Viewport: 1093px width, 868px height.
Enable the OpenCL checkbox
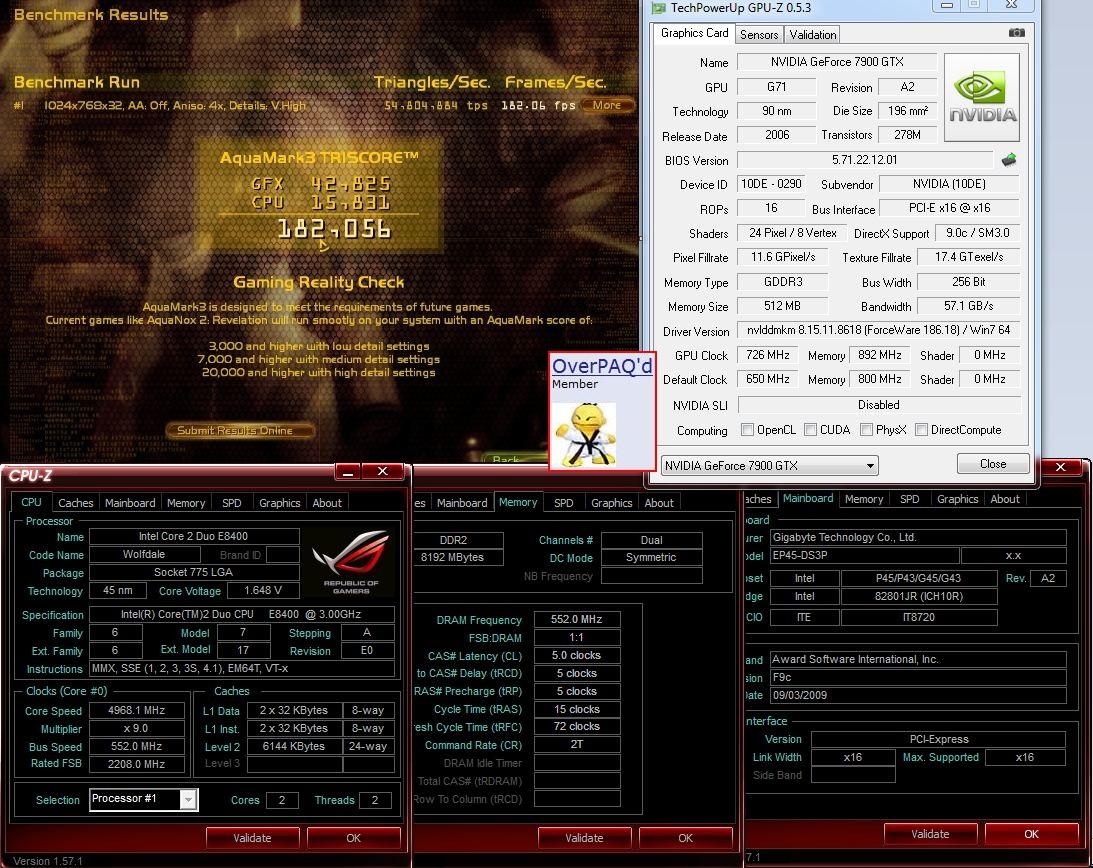pyautogui.click(x=747, y=429)
